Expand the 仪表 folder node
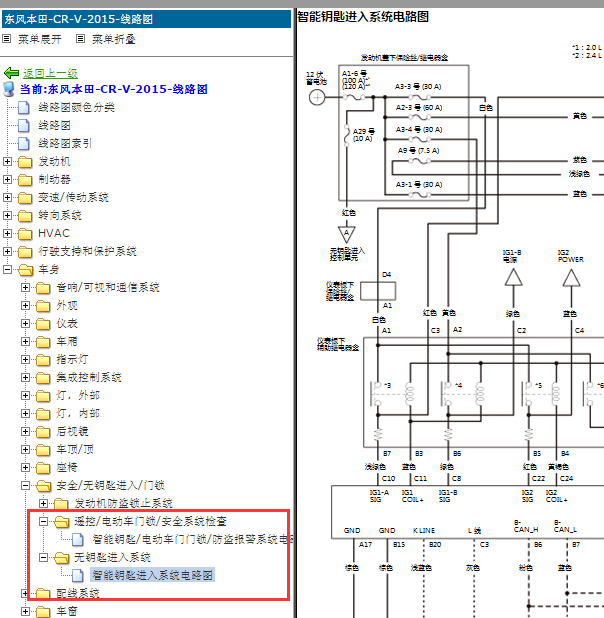This screenshot has height=618, width=604. click(x=25, y=324)
